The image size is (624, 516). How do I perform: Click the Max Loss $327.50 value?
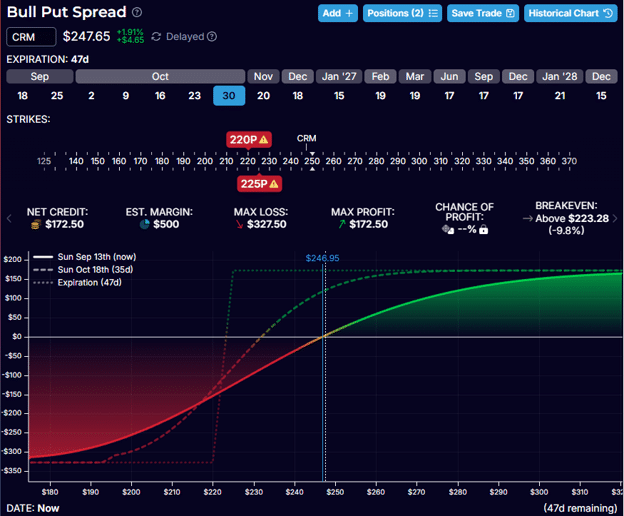267,224
